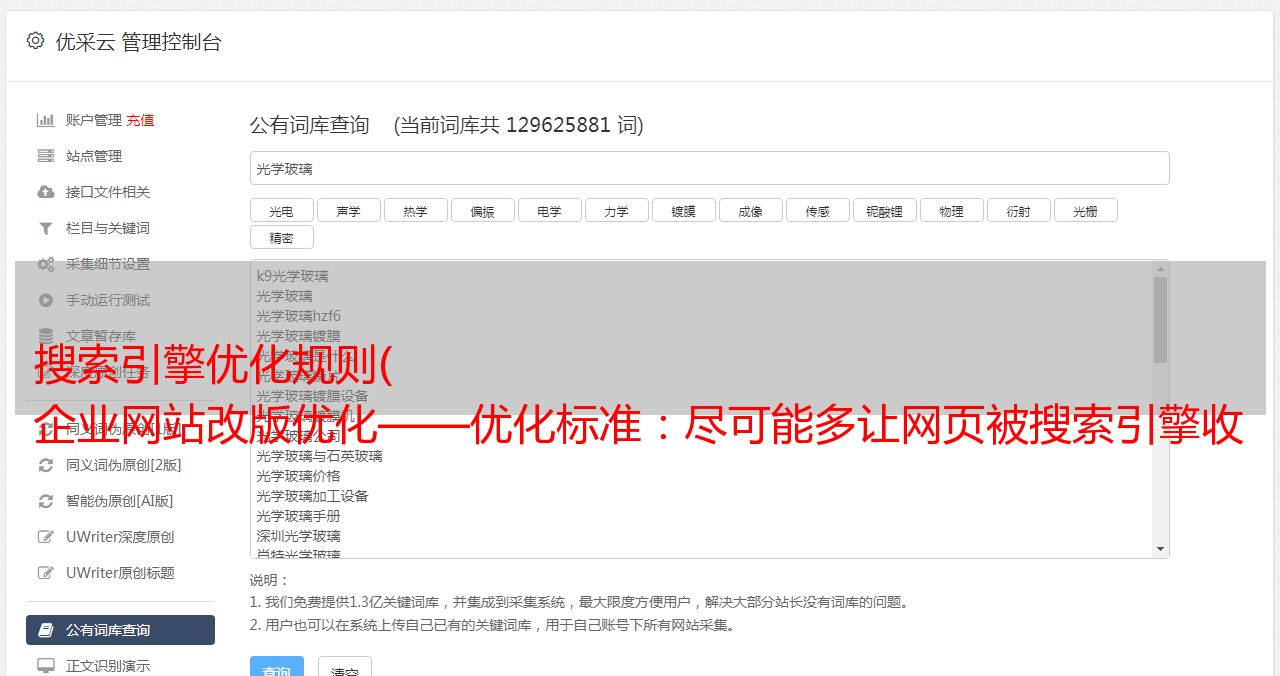1280x676 pixels.
Task: Click the 力学 tag button
Action: 616,210
